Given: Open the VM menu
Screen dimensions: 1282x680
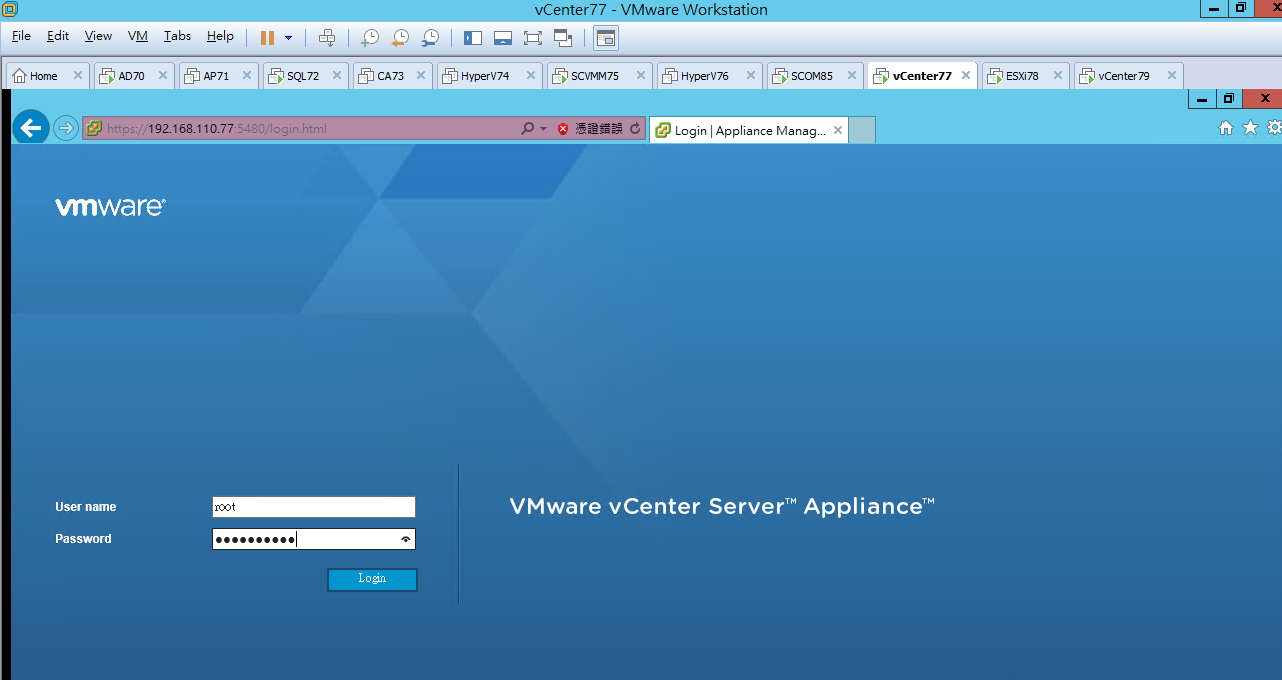Looking at the screenshot, I should [138, 36].
